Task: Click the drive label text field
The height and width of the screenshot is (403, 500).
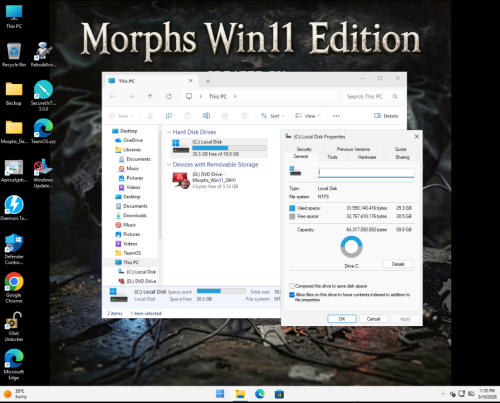Action: (x=366, y=172)
